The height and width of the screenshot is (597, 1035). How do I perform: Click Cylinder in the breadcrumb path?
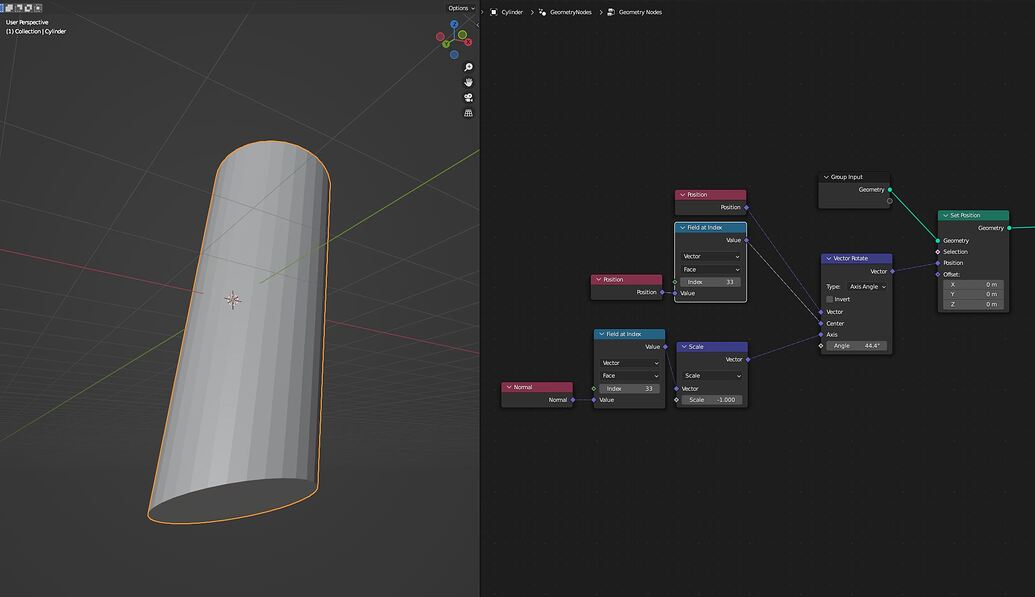(x=512, y=12)
